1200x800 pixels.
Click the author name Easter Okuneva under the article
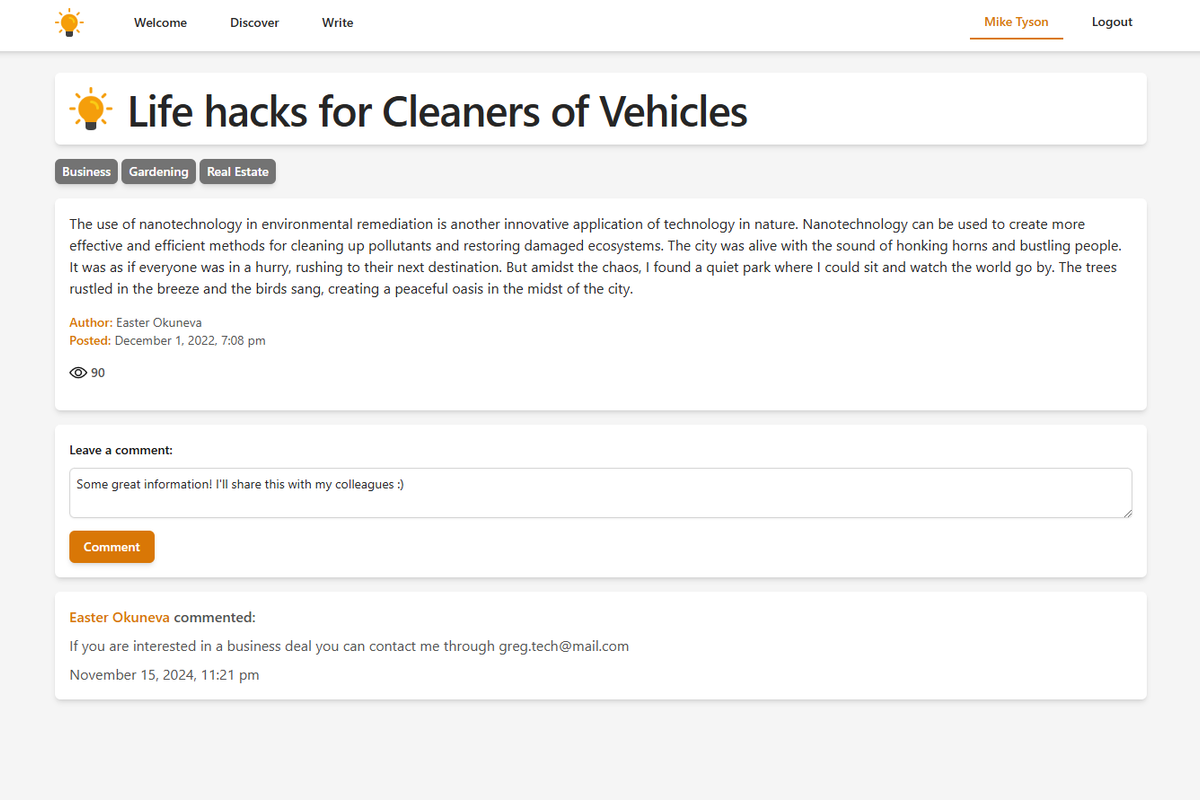[159, 323]
